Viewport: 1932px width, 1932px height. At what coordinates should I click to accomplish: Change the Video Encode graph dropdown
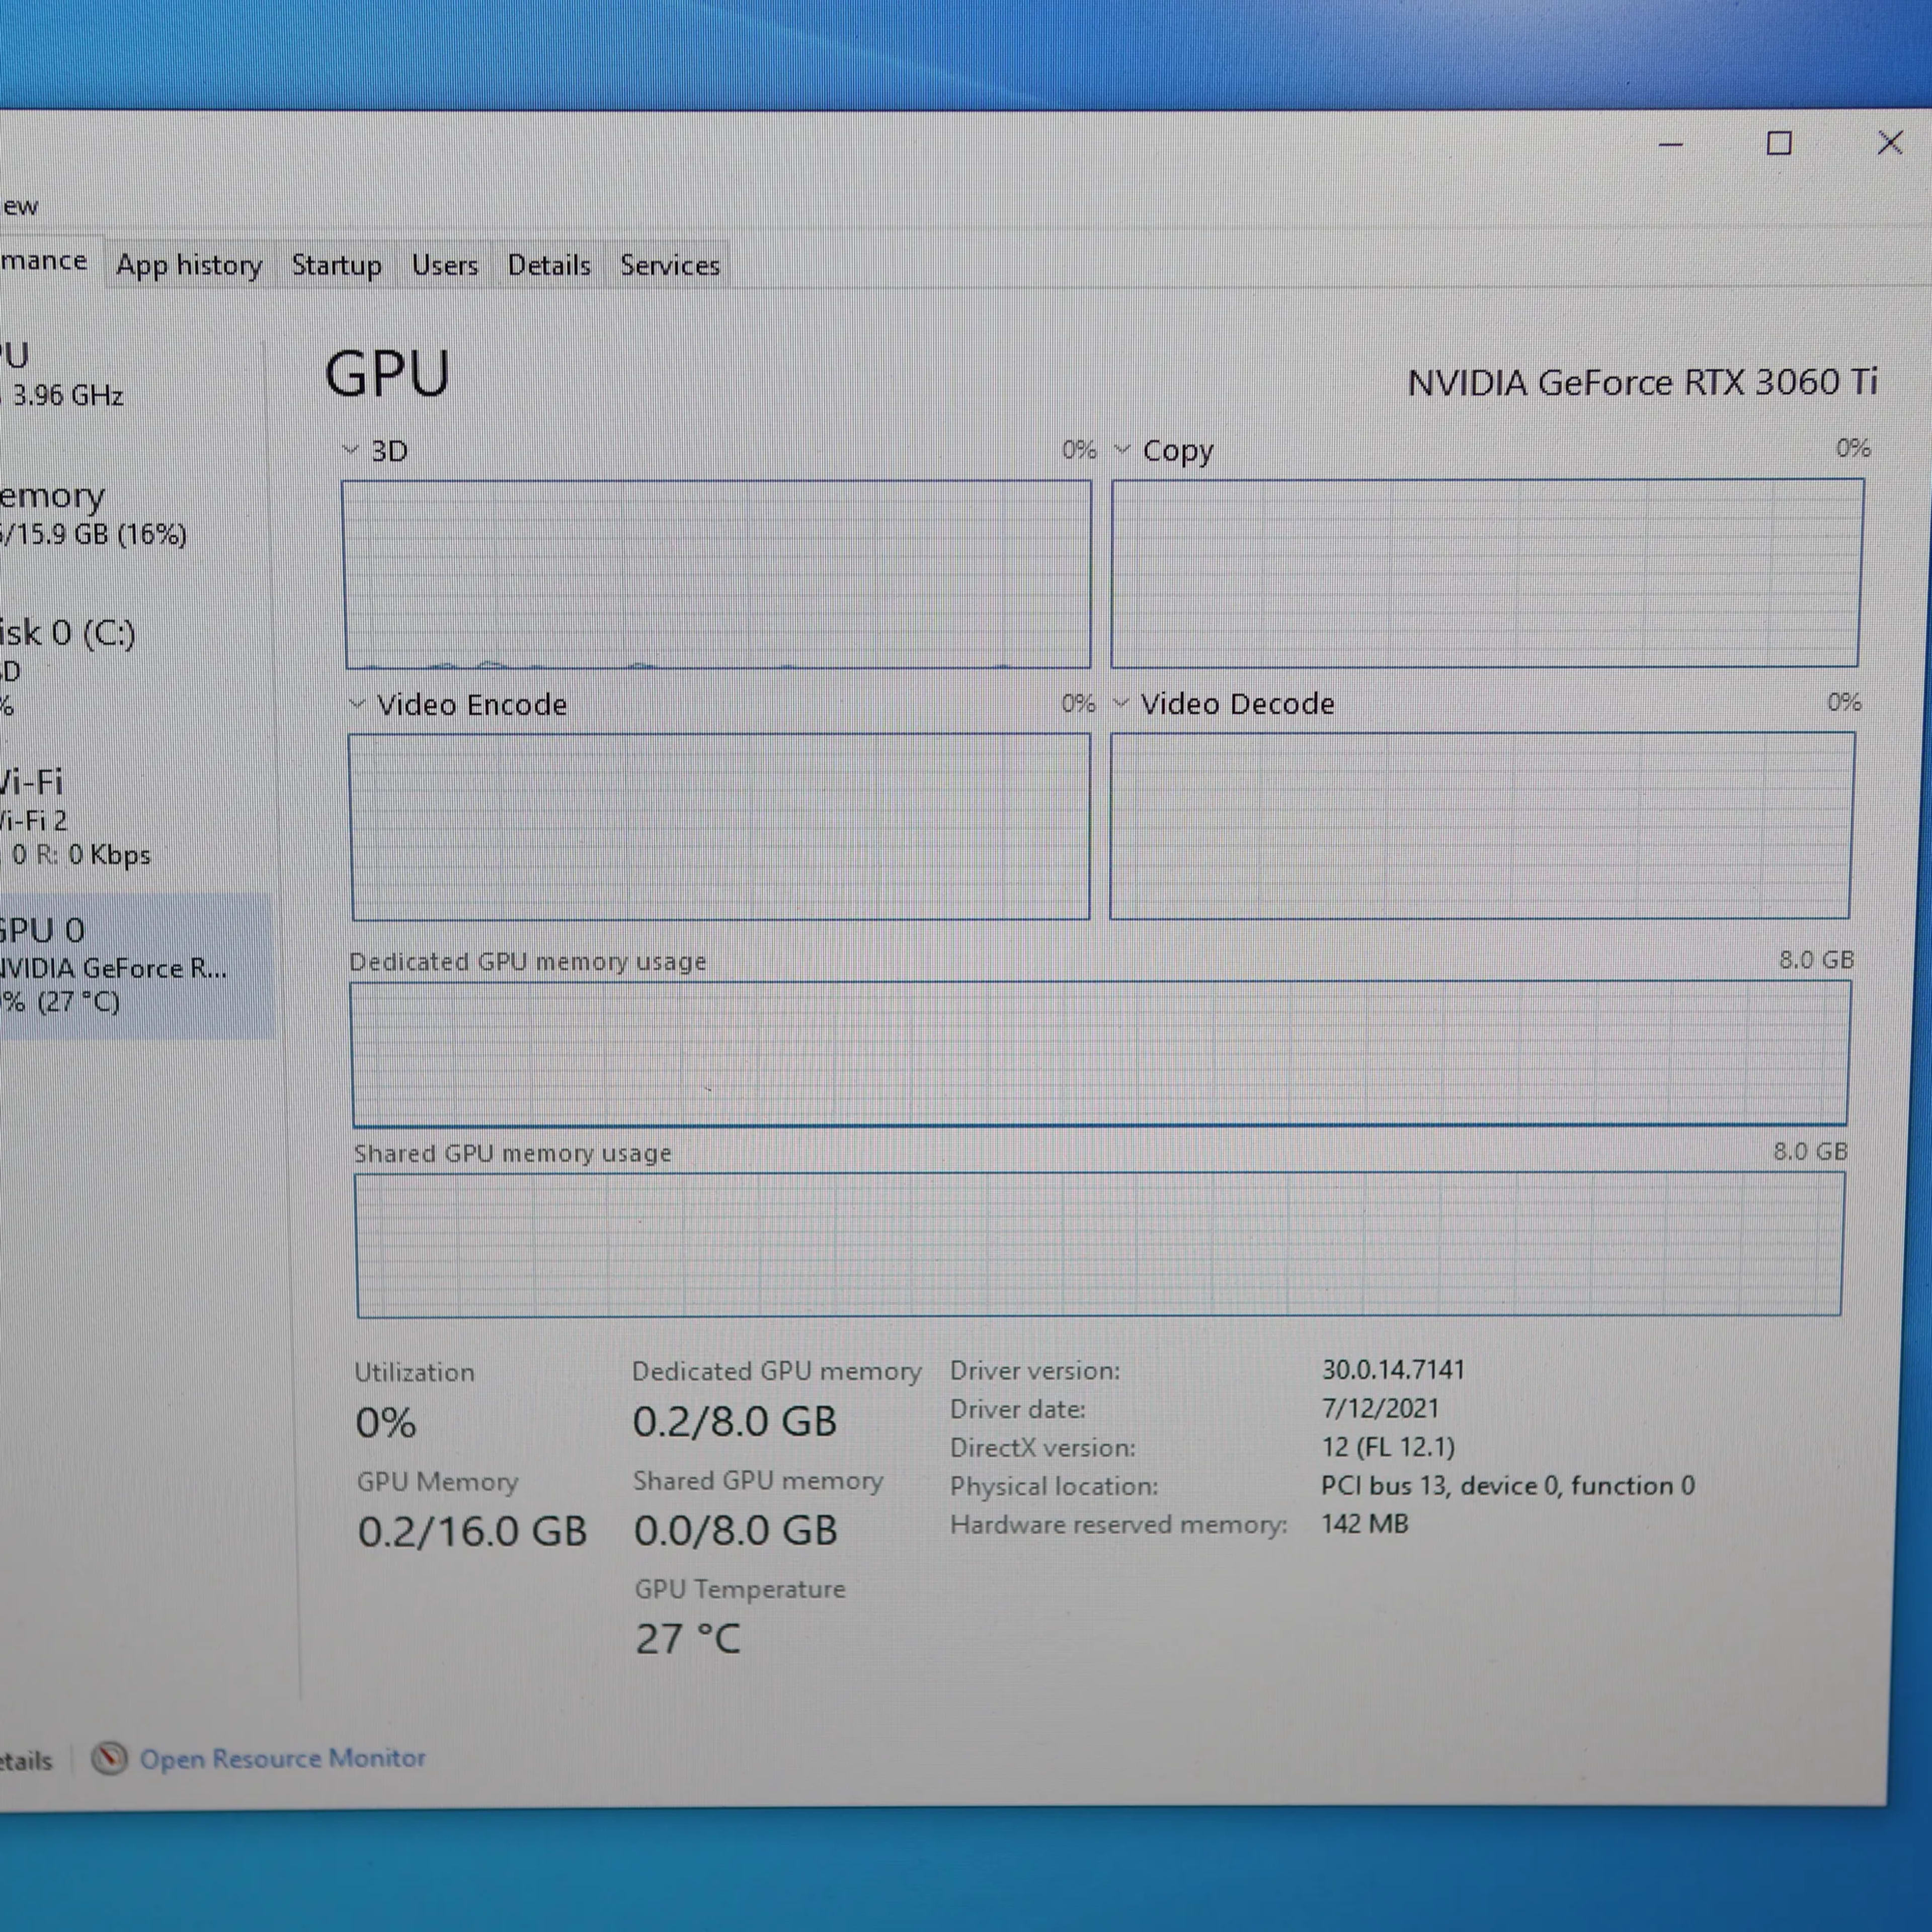pyautogui.click(x=357, y=704)
